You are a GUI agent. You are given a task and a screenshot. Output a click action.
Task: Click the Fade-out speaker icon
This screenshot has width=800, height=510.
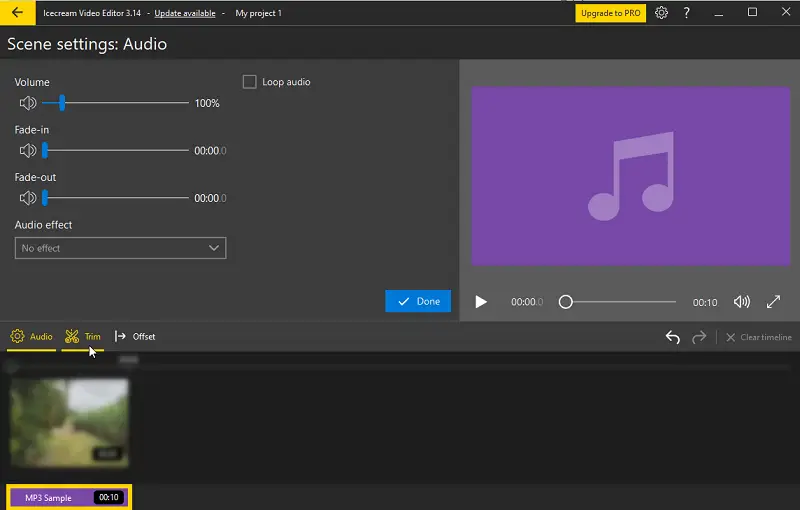28,198
